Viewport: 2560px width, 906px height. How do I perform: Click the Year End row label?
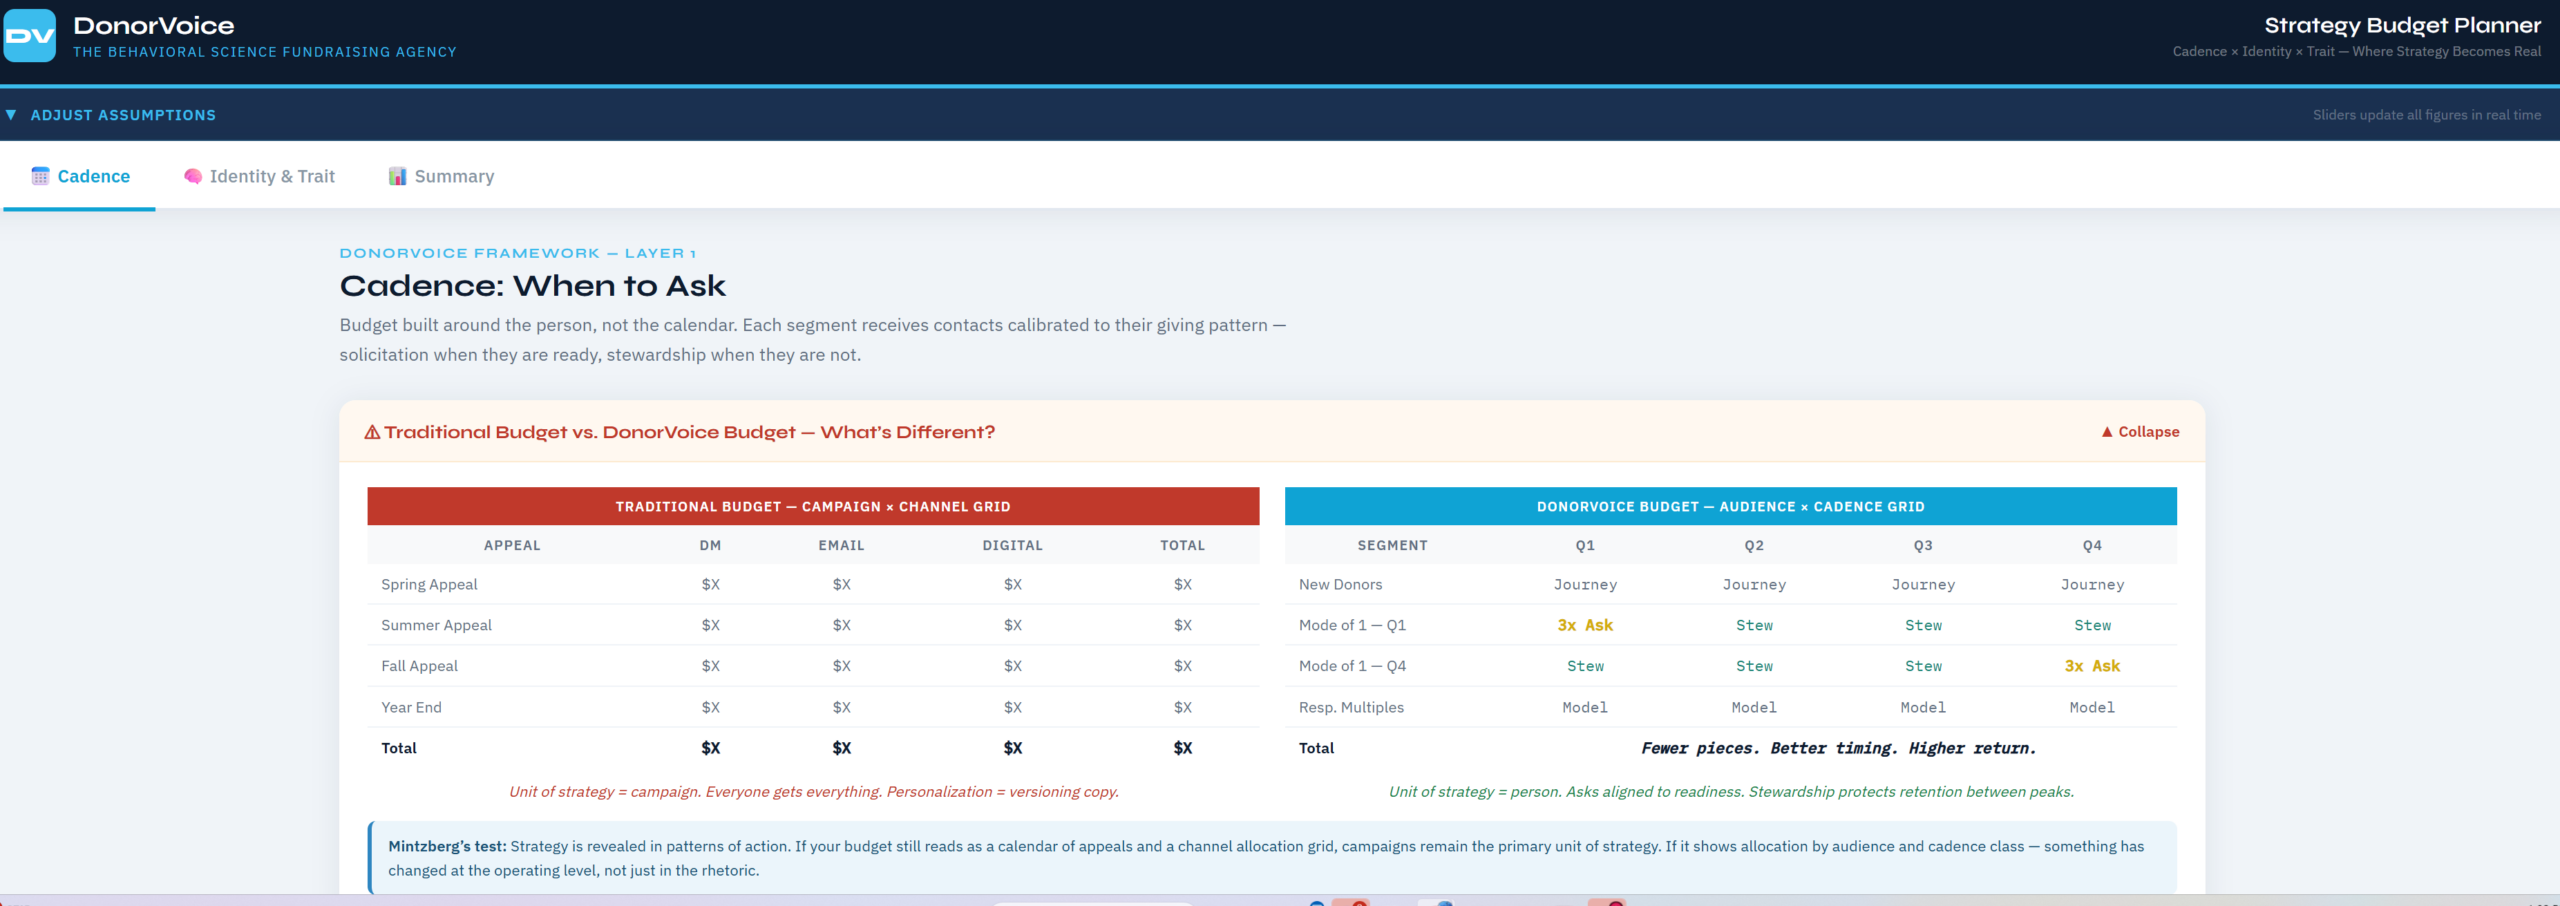pyautogui.click(x=411, y=708)
